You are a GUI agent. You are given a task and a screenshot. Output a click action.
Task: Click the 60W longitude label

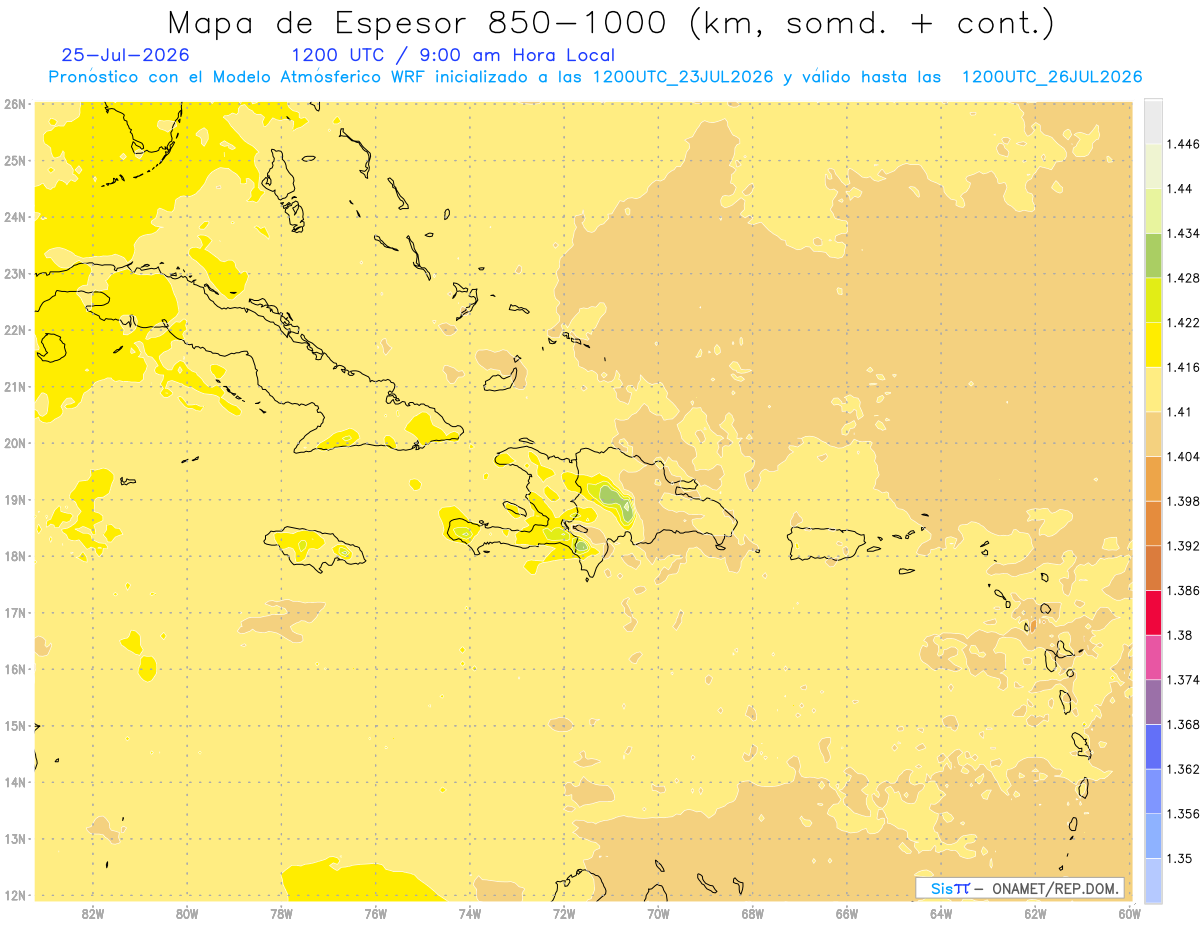tap(1129, 913)
